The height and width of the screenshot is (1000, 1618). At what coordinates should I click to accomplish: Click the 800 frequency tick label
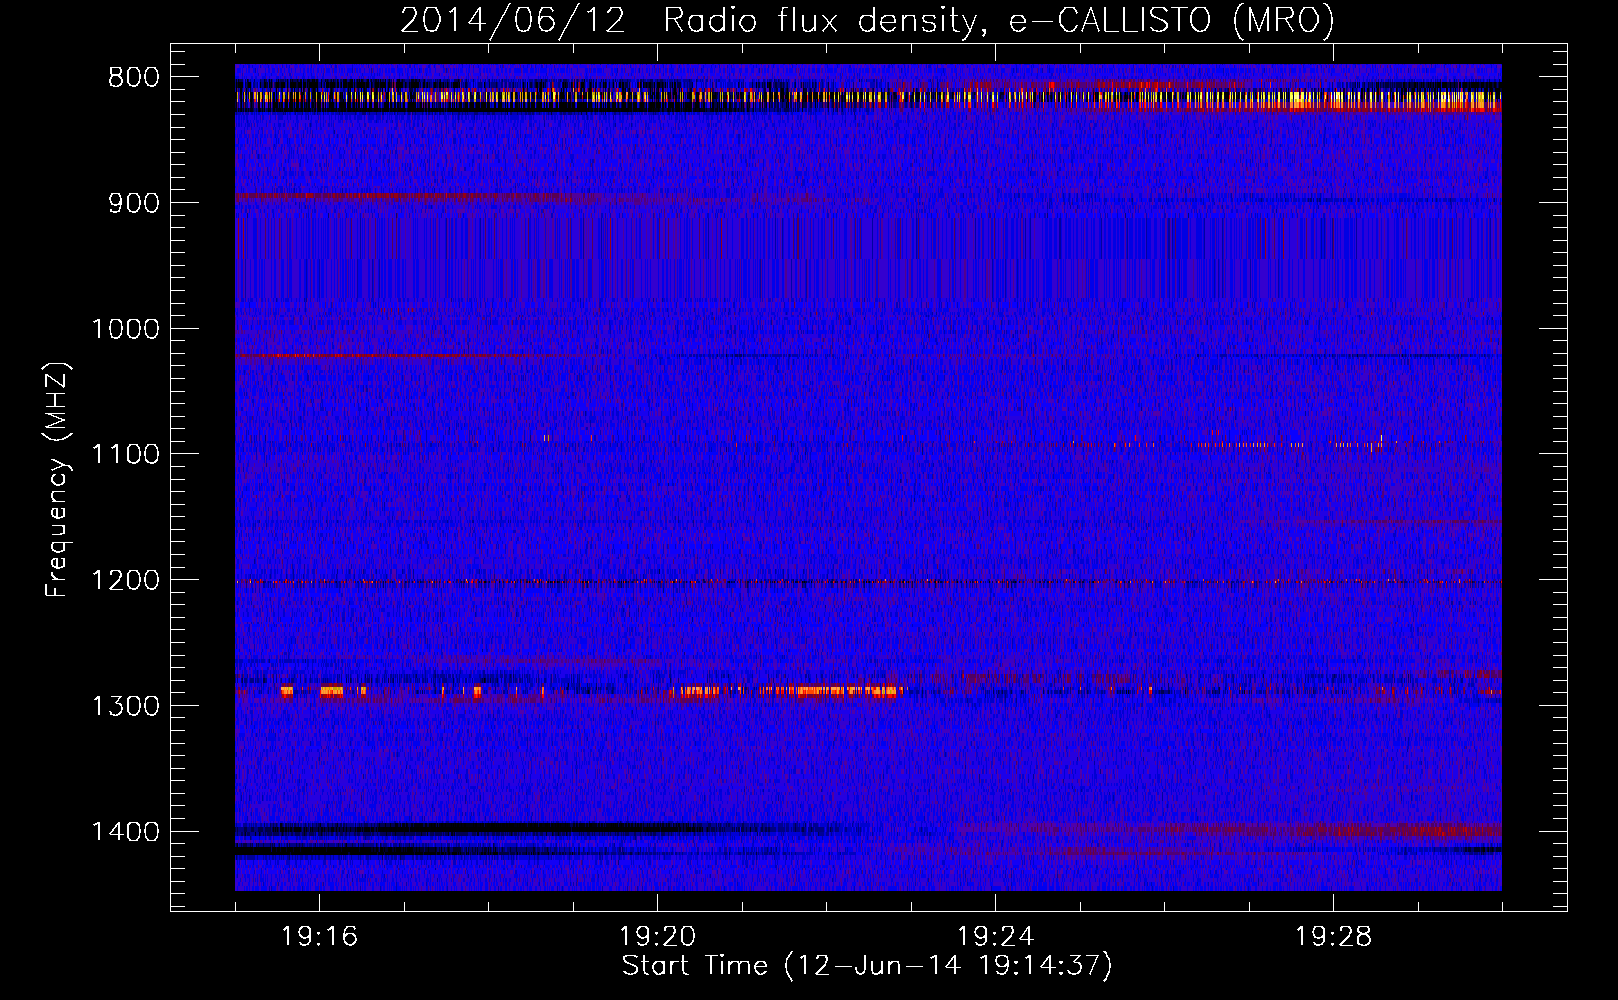134,77
